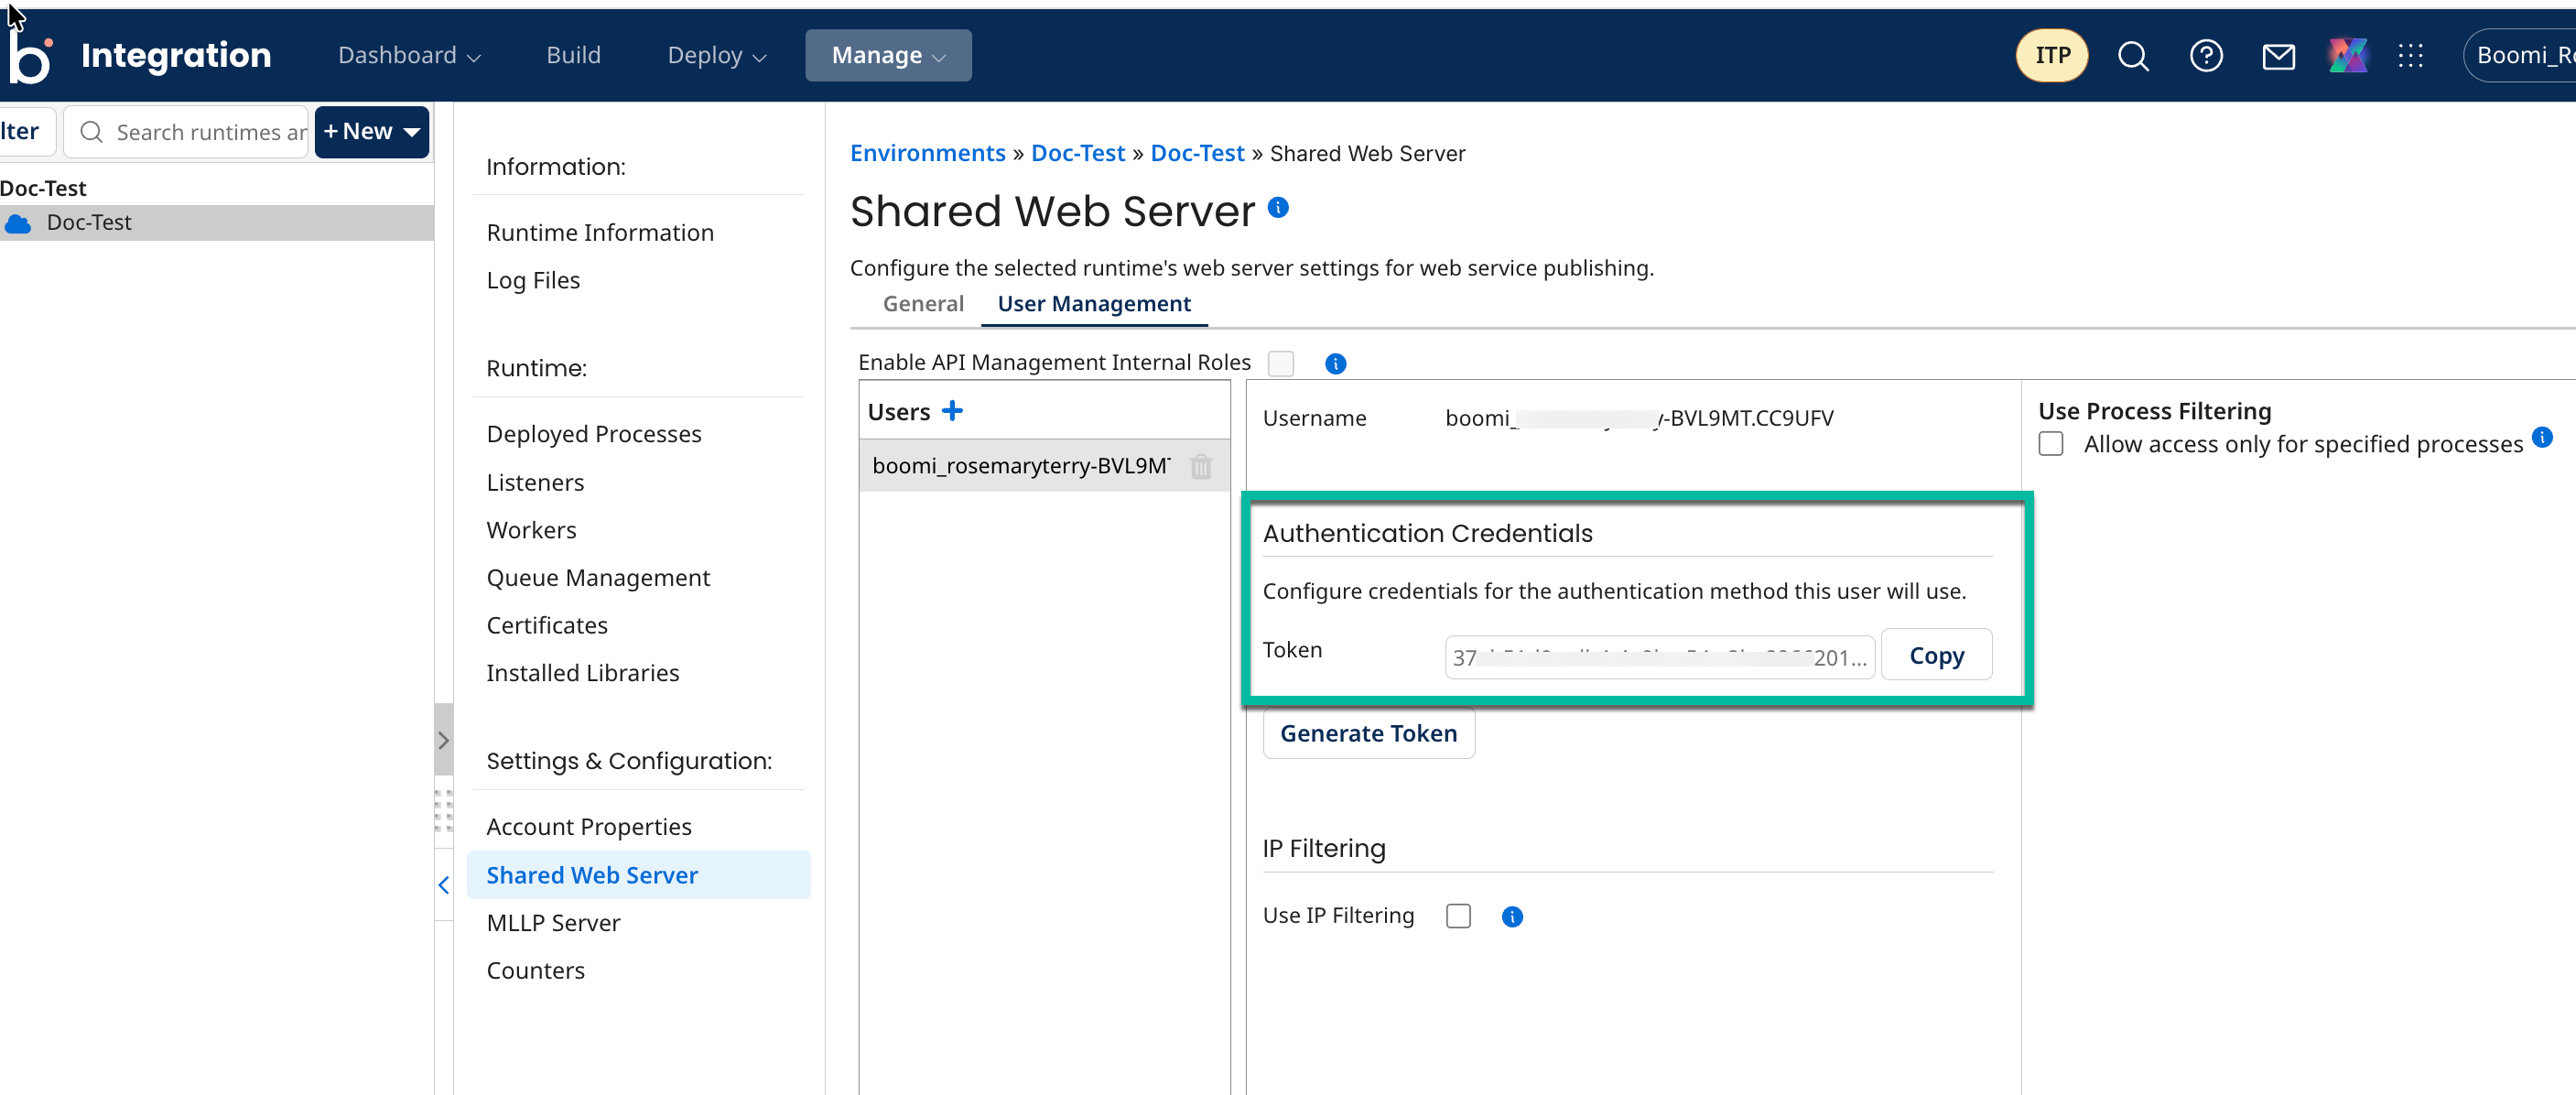The image size is (2576, 1095).
Task: Delete the boomi_rosemaryterry user via trash icon
Action: 1200,466
